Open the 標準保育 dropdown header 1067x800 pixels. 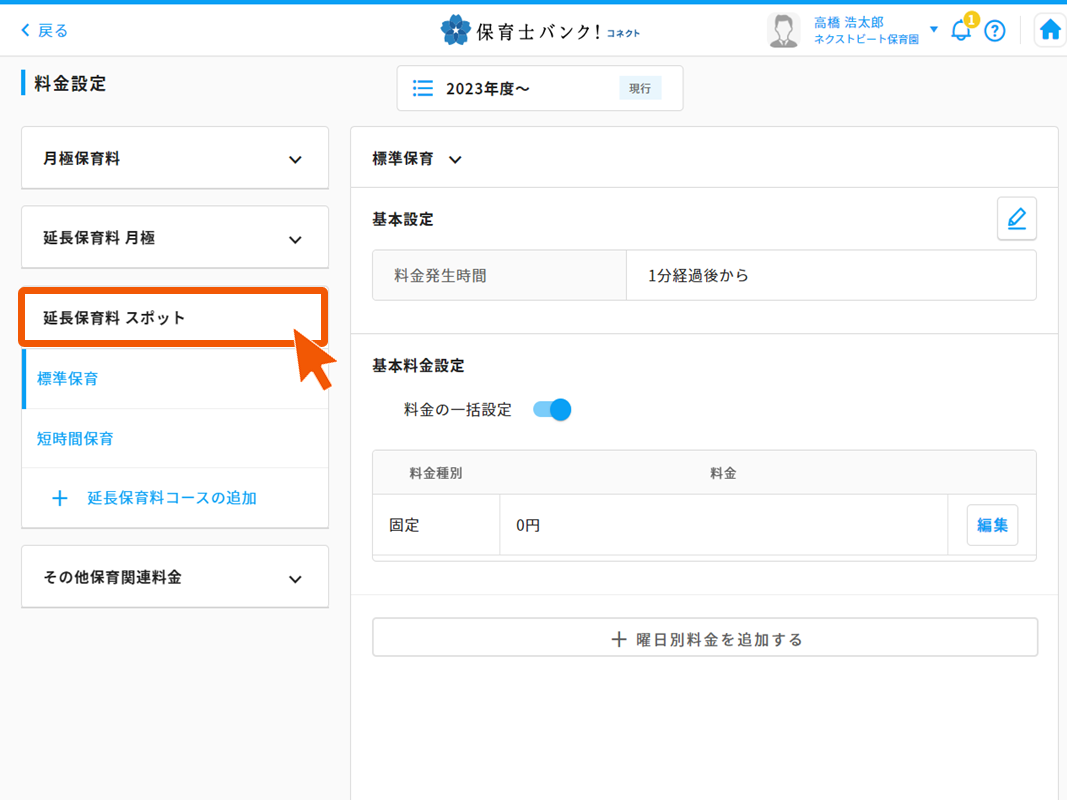click(417, 159)
